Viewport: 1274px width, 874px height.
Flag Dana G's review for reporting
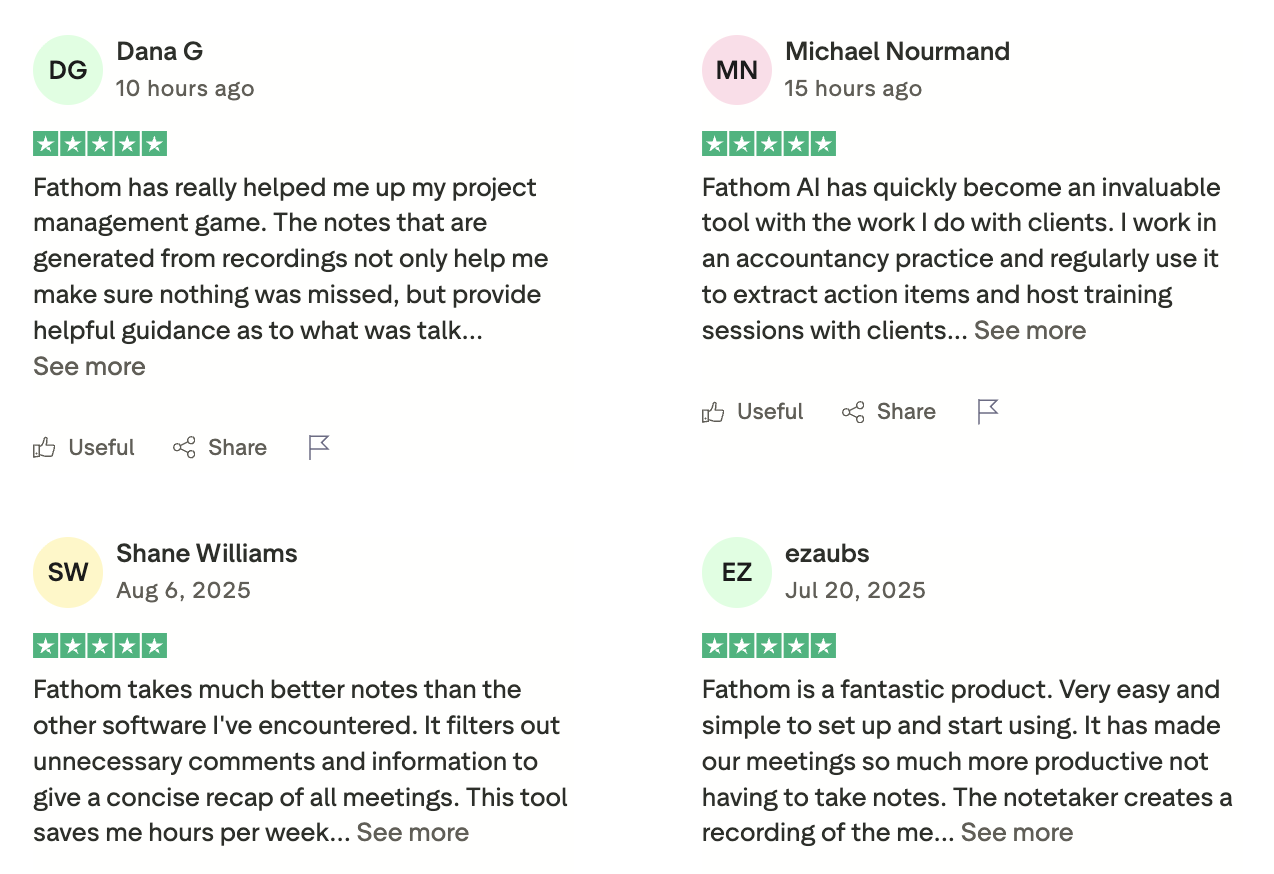click(318, 447)
